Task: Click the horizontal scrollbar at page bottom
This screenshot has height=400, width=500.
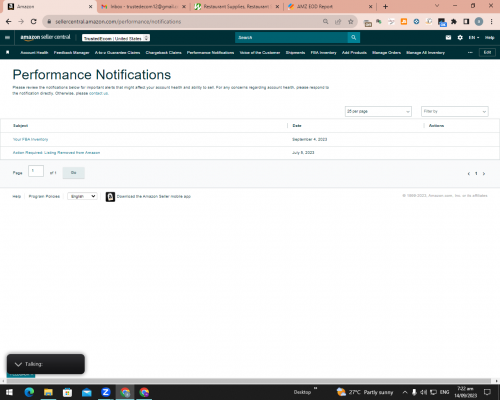Action: 249,381
